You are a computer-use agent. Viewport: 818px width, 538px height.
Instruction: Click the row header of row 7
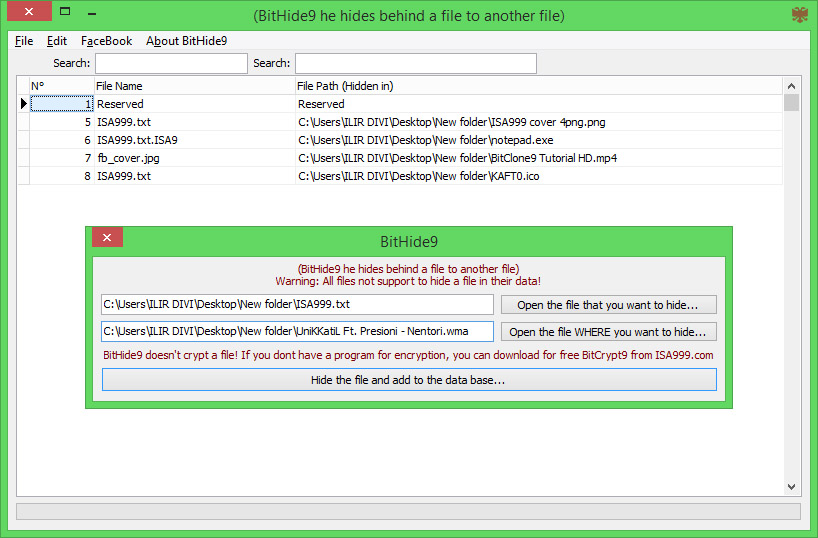point(23,158)
